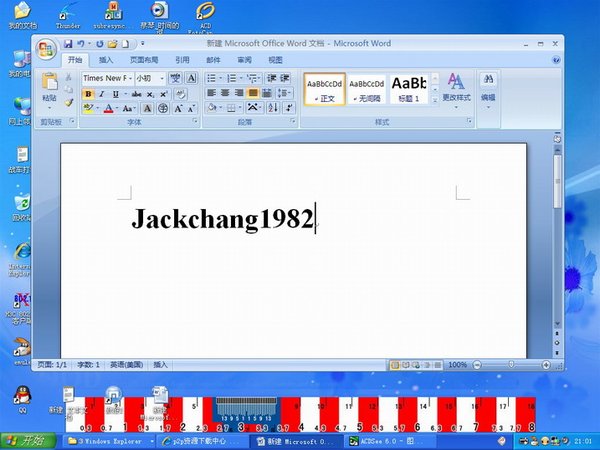
Task: Open the 字体 font dialog launcher
Action: tap(195, 121)
